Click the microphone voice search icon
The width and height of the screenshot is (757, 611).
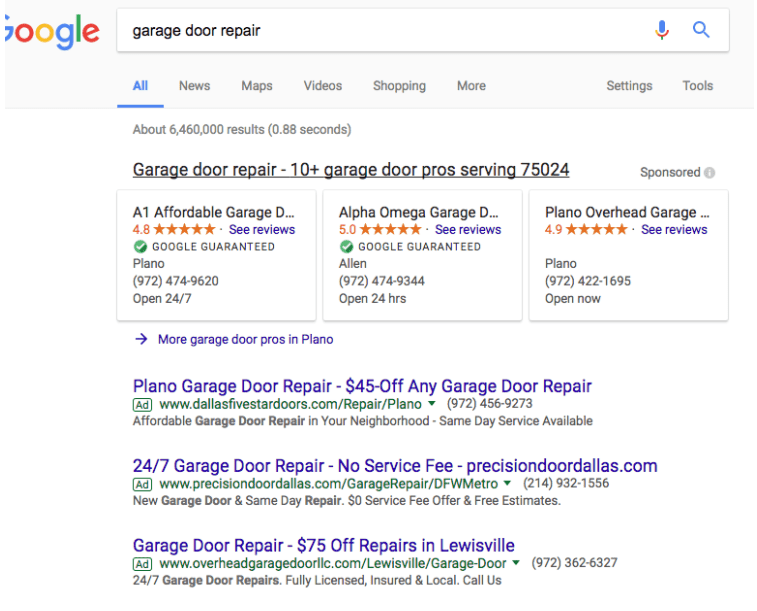click(x=662, y=30)
